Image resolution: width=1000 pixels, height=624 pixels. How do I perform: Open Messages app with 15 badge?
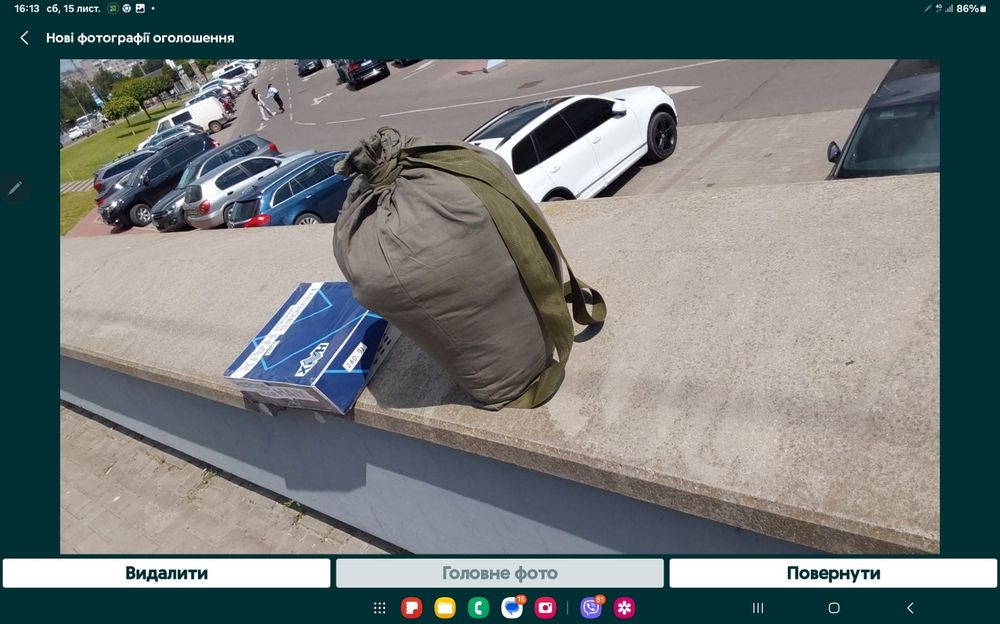(x=512, y=607)
